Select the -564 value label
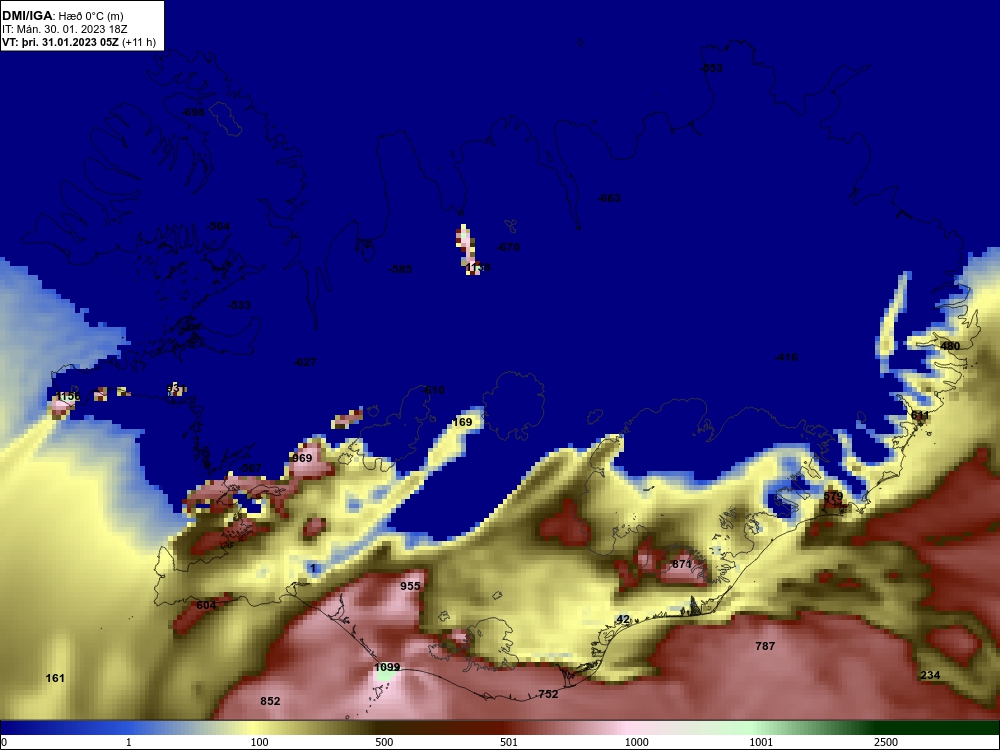Viewport: 1000px width, 750px height. 219,226
